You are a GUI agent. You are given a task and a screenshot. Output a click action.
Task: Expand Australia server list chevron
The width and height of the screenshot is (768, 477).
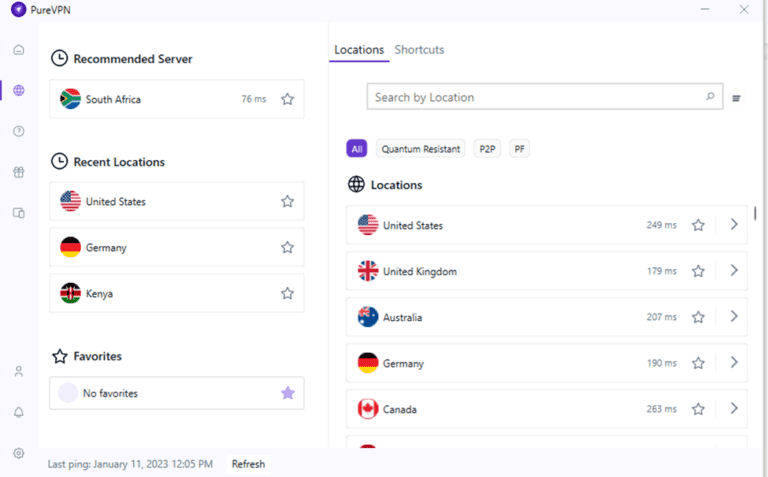pyautogui.click(x=734, y=317)
